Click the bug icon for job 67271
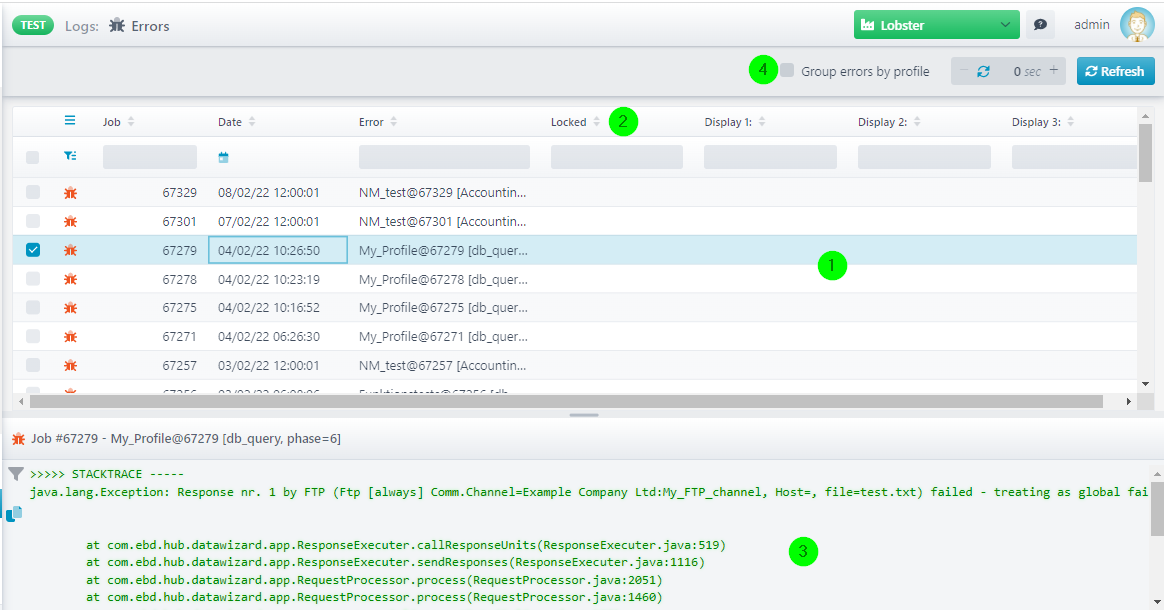1164x610 pixels. (x=71, y=336)
